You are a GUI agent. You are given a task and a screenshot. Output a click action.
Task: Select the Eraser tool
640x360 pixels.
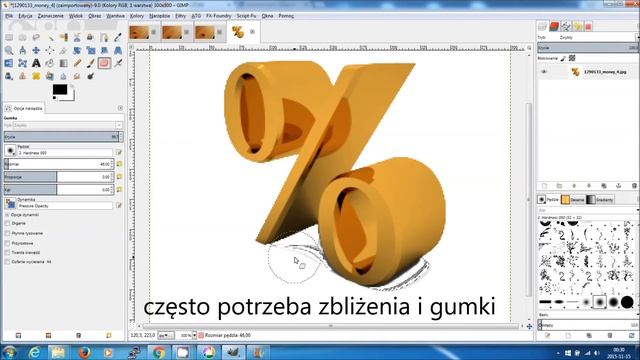pos(104,63)
